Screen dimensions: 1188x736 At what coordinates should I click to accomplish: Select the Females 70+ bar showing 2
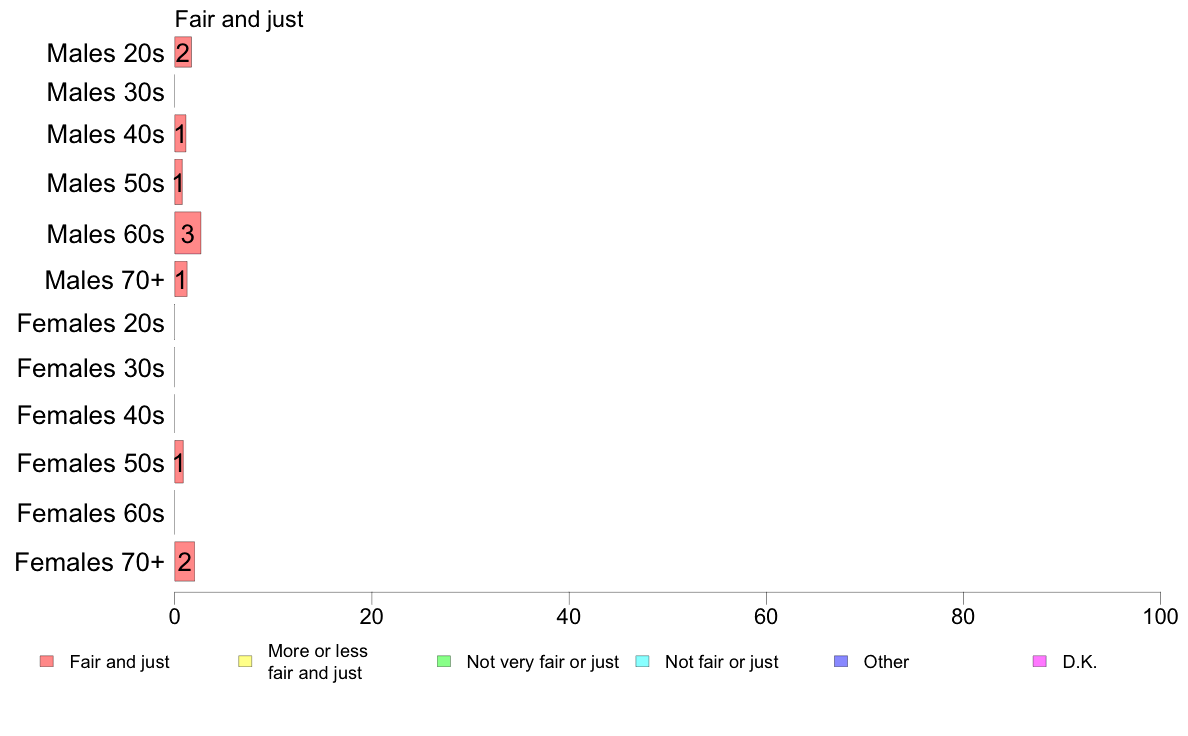pos(184,562)
